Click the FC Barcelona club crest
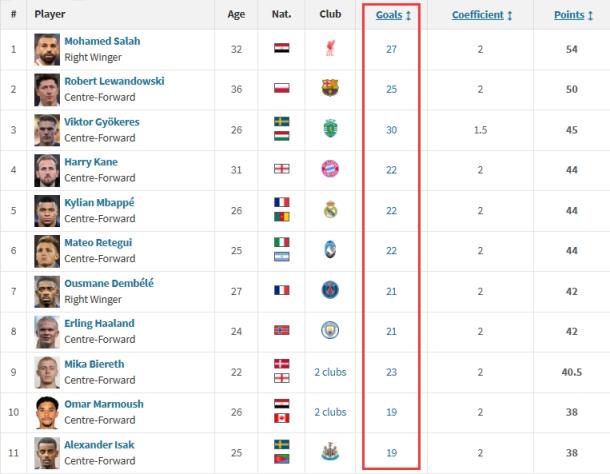Viewport: 610px width, 474px height. tap(330, 88)
